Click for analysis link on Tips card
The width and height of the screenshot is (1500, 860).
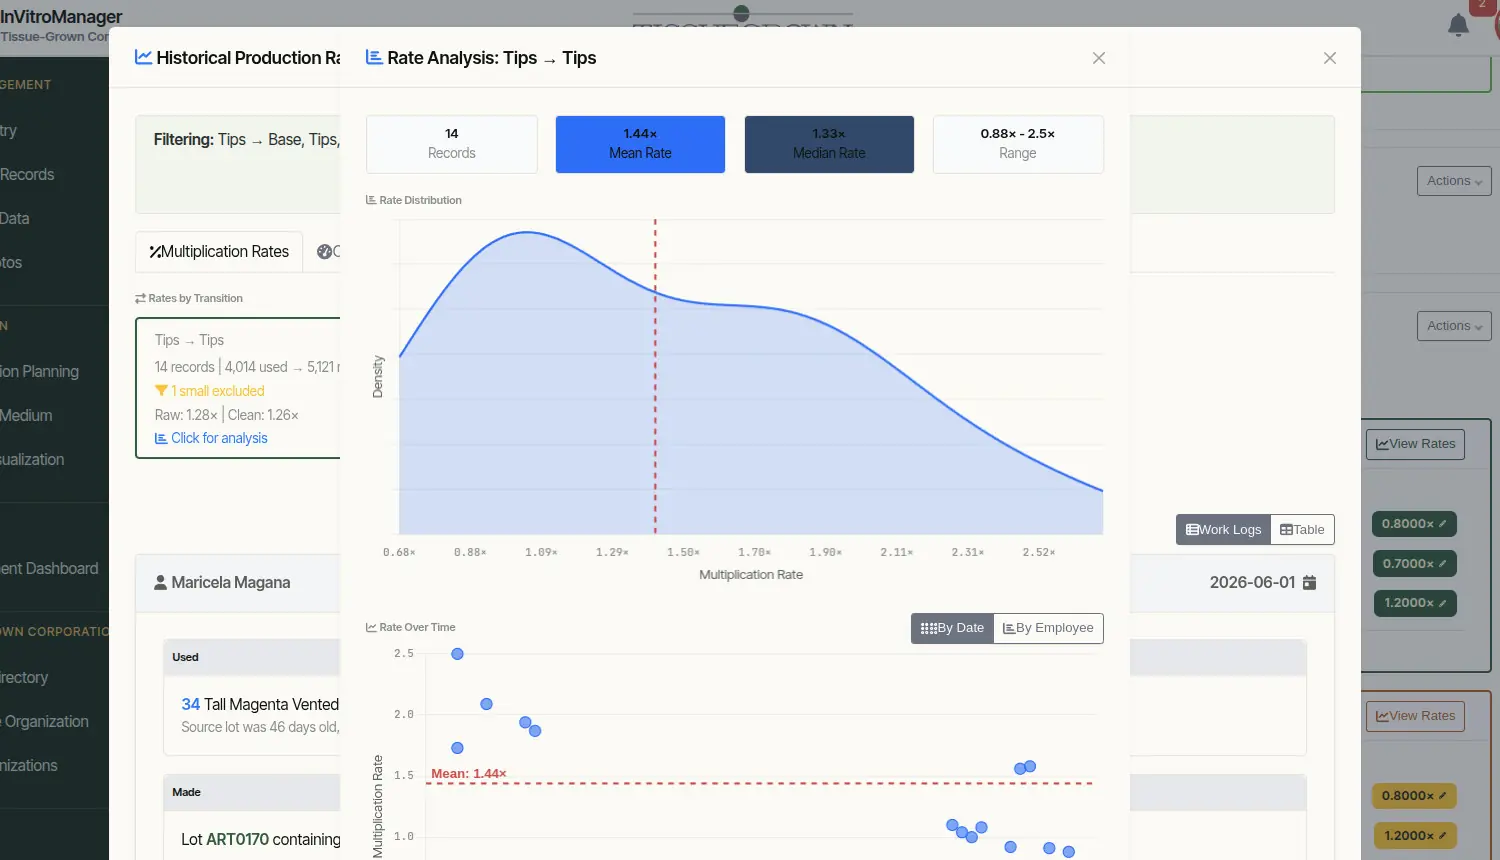click(211, 438)
